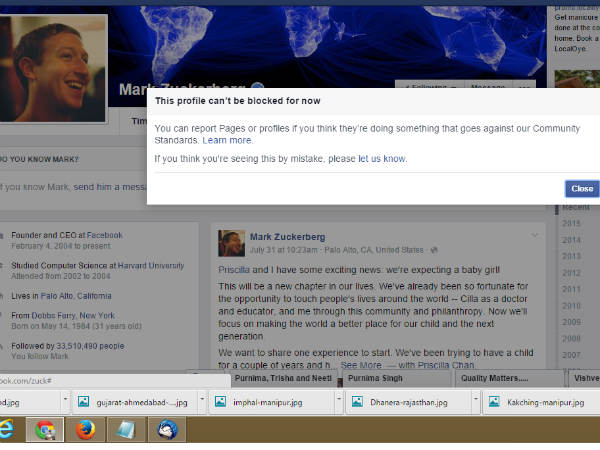Open the Learn more link
The image size is (600, 450).
click(x=227, y=140)
